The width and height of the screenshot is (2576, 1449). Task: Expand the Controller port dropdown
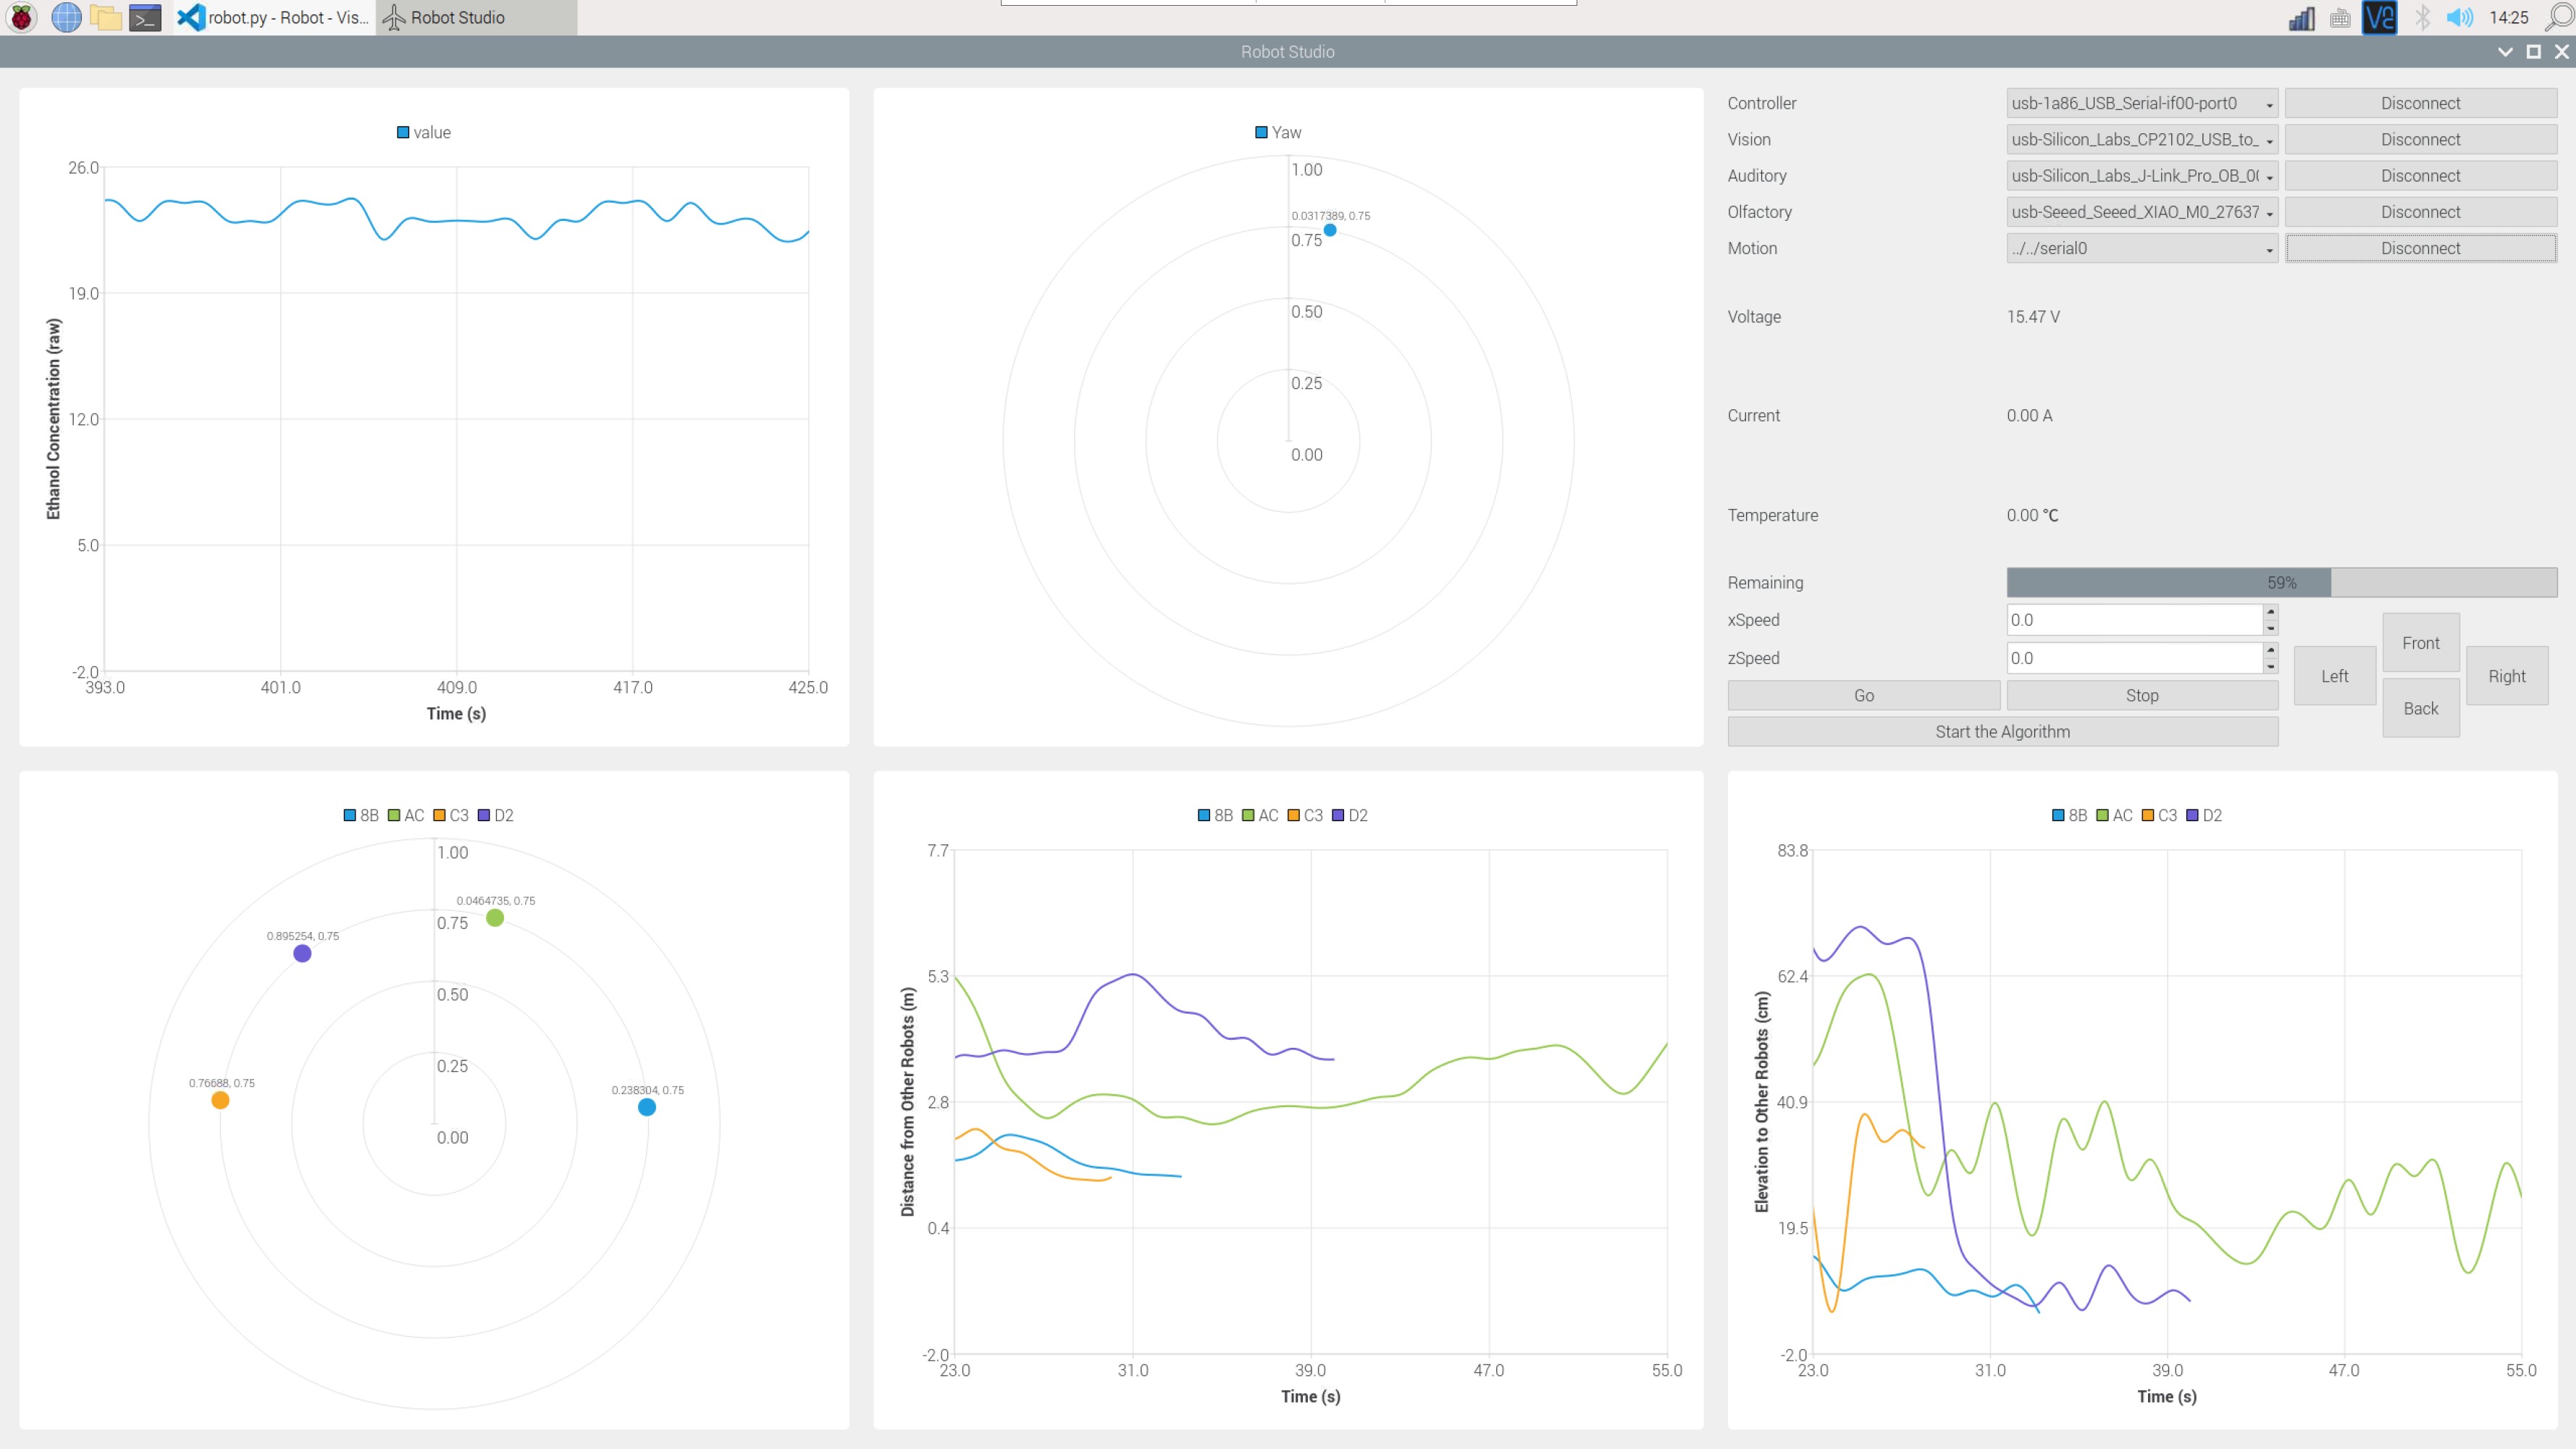click(x=2141, y=103)
